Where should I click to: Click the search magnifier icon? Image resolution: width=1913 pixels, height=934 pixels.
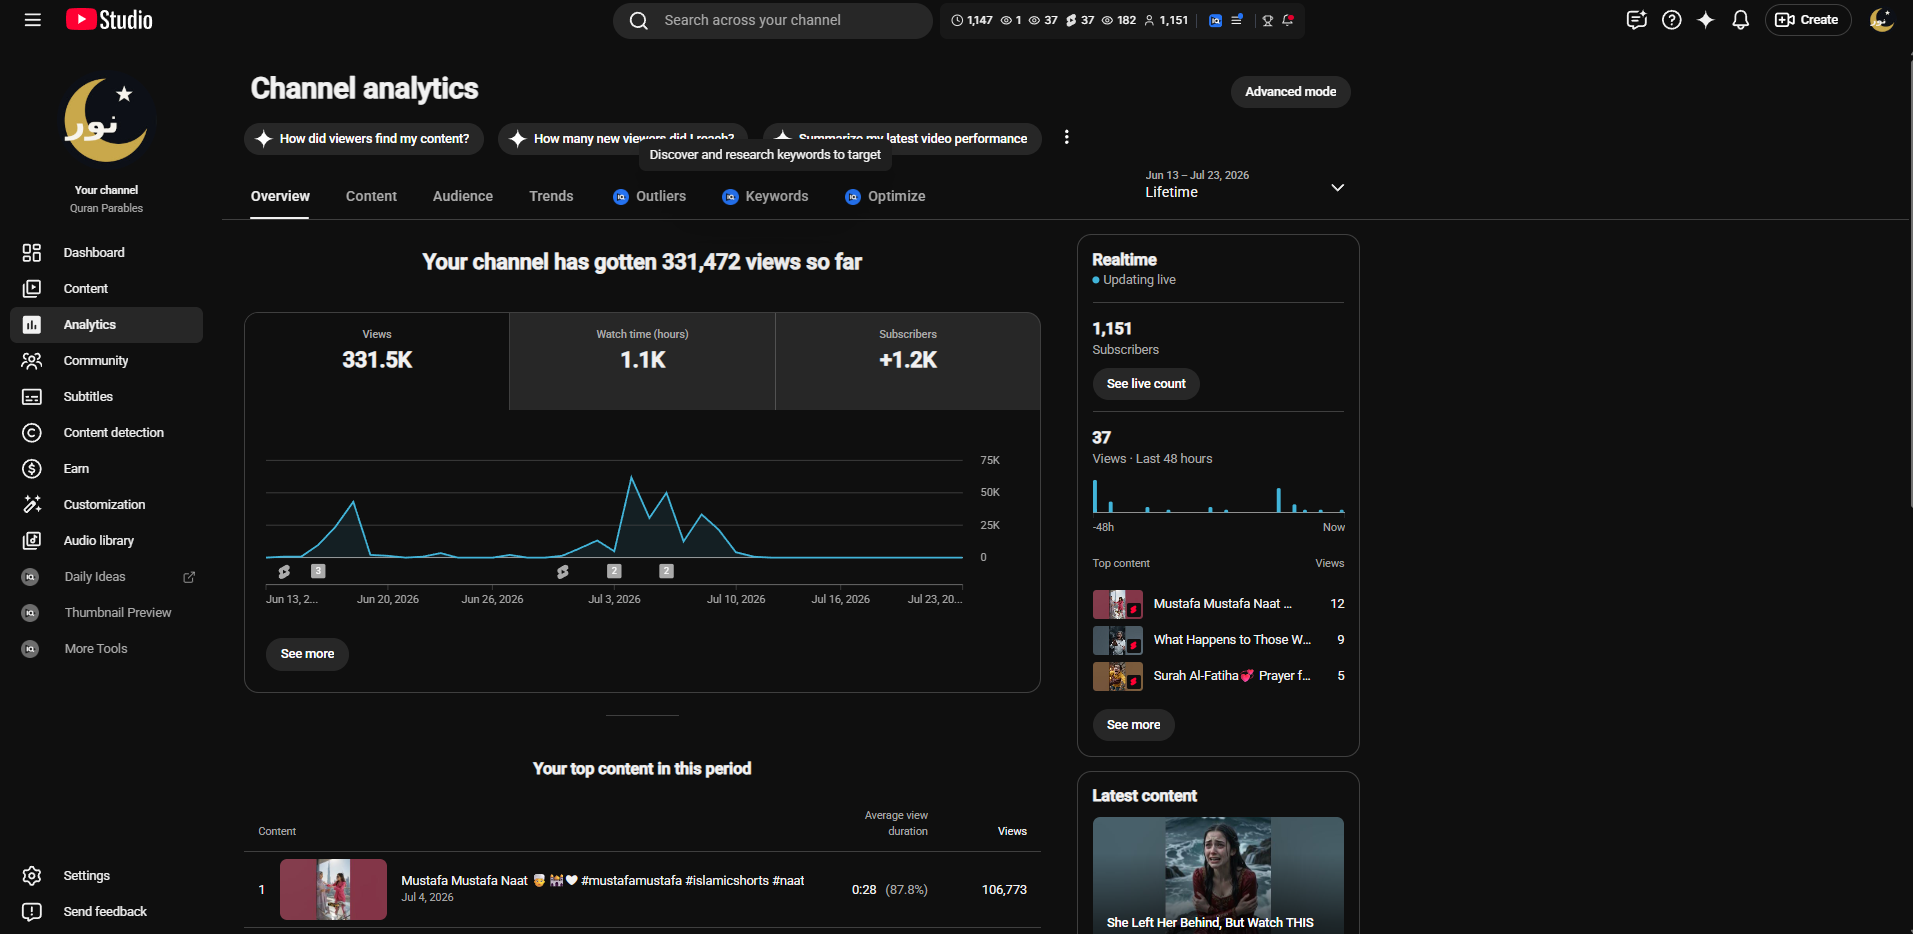638,20
